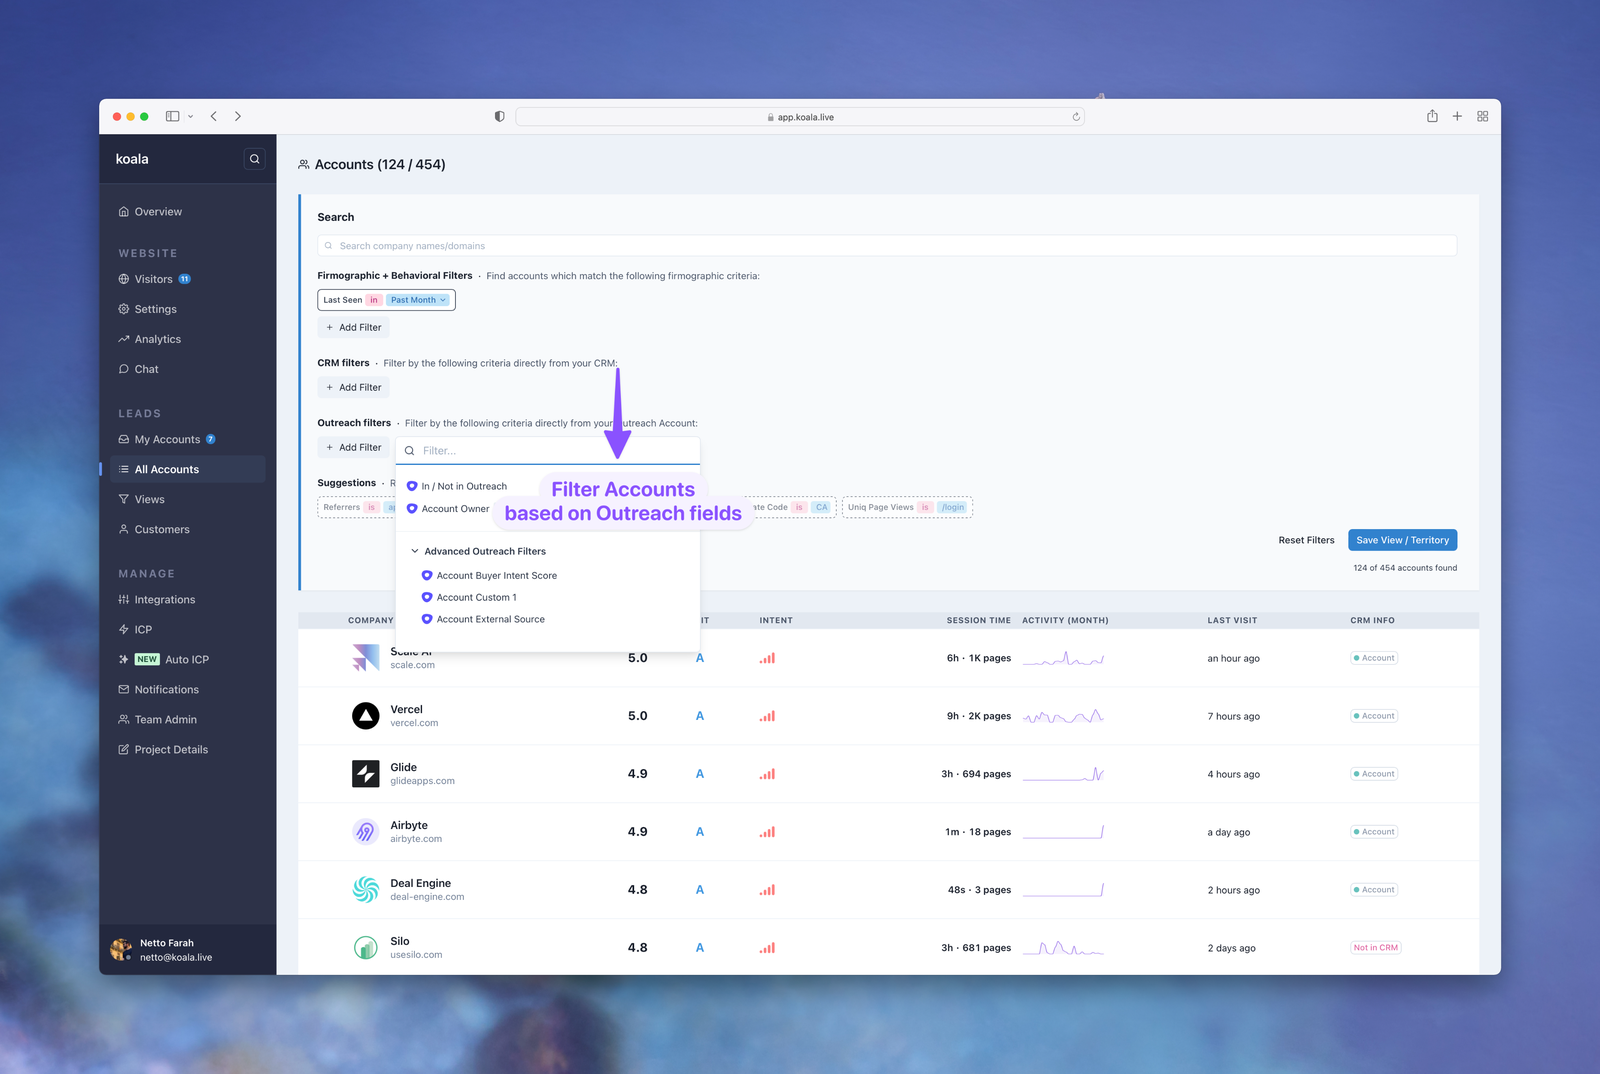Click the Glide company logo
Viewport: 1600px width, 1074px height.
click(x=366, y=774)
